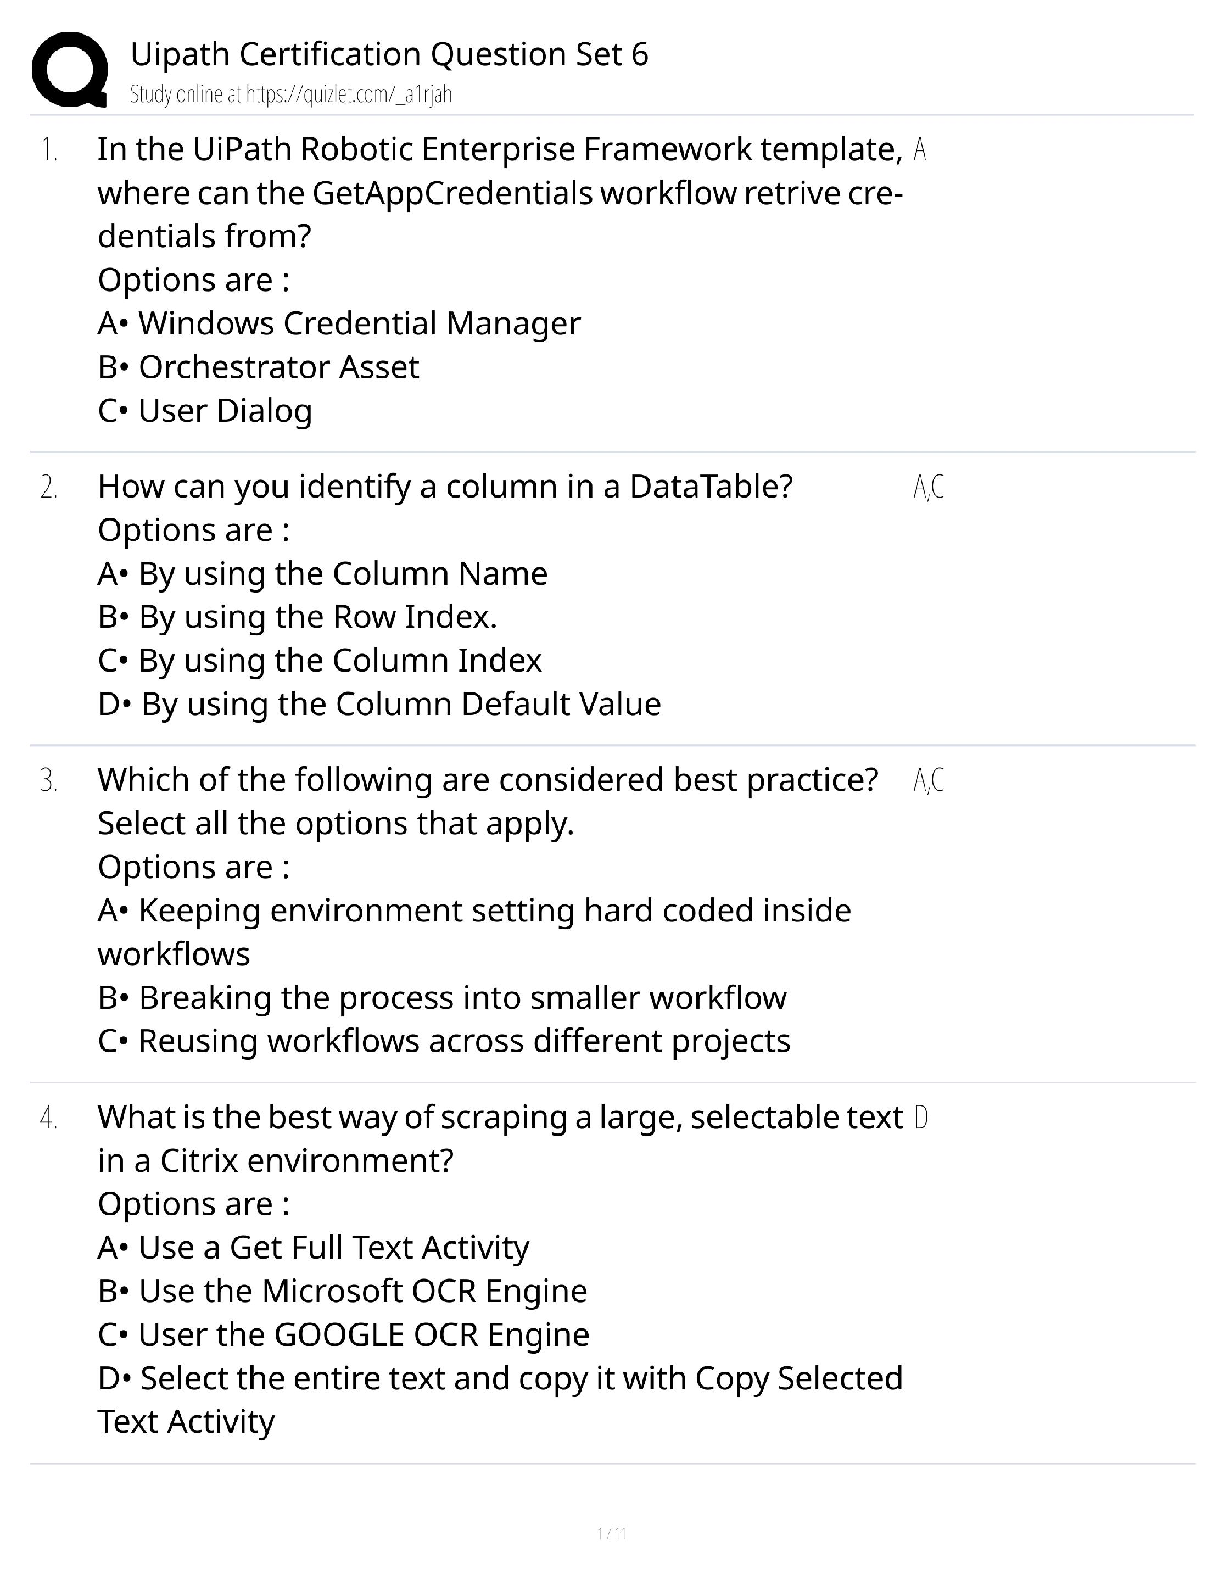
Task: Pick option By using the Row Index
Action: (297, 617)
